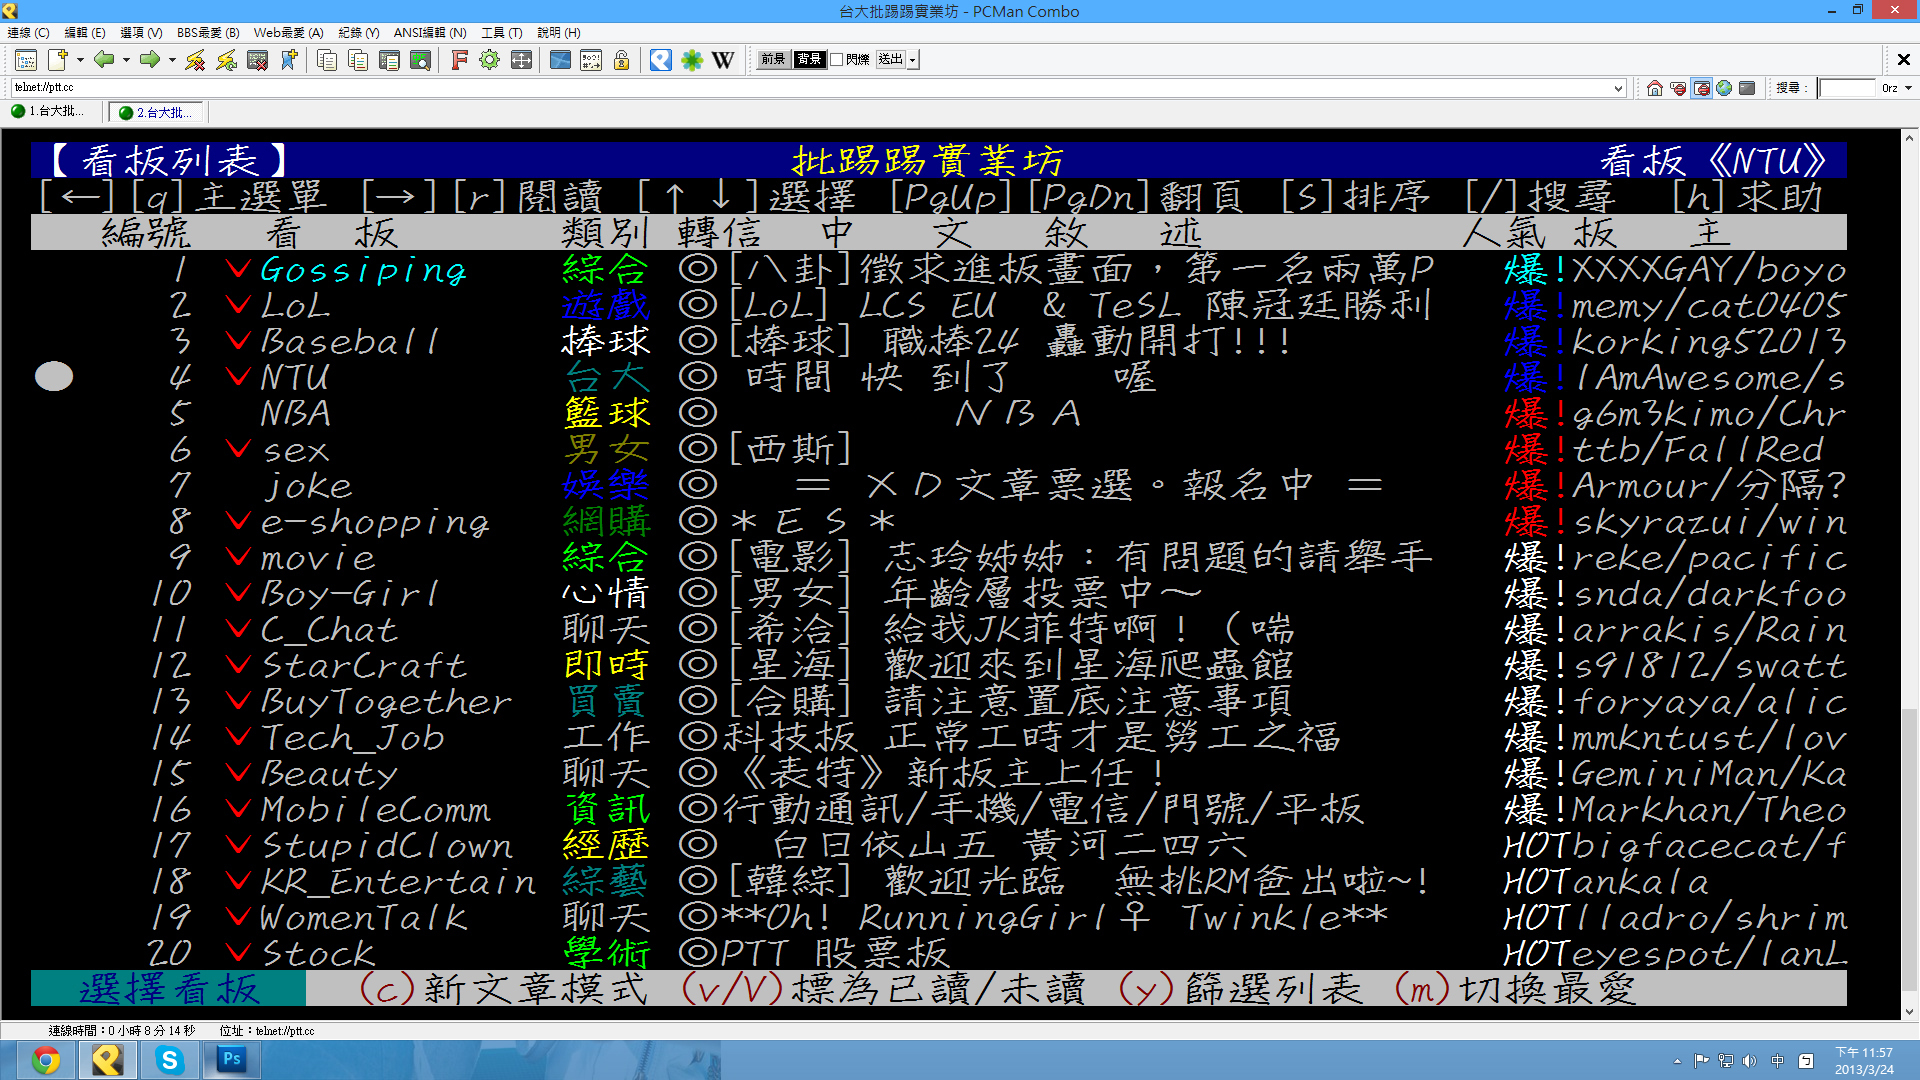The height and width of the screenshot is (1080, 1920).
Task: Click the green gear settings toolbar icon
Action: [489, 60]
